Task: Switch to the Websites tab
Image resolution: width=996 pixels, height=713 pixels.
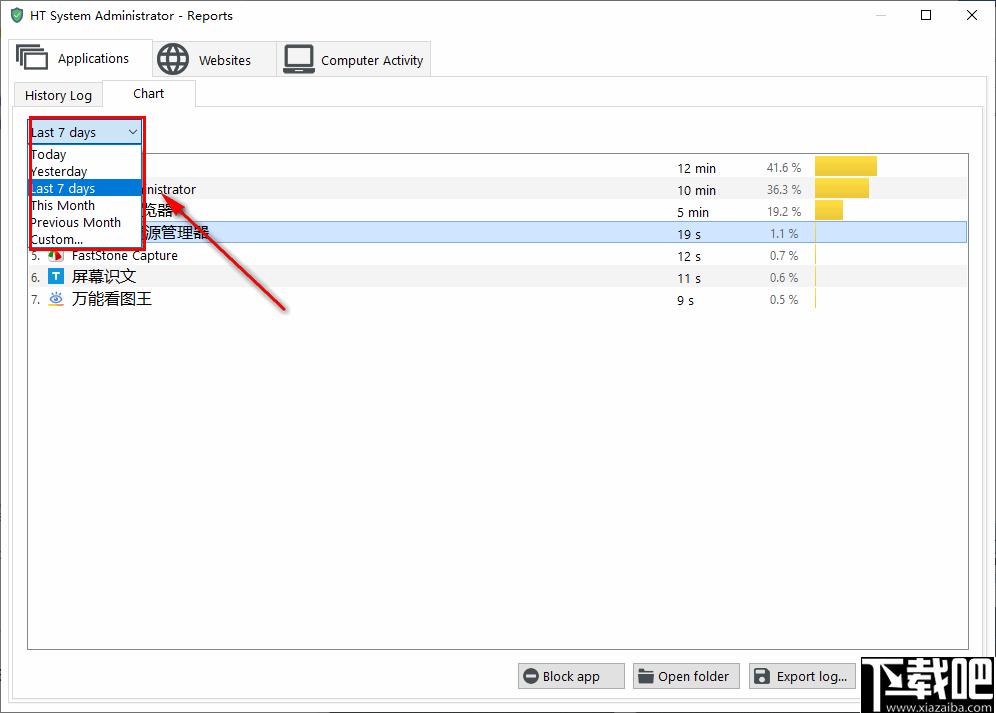Action: pyautogui.click(x=214, y=60)
